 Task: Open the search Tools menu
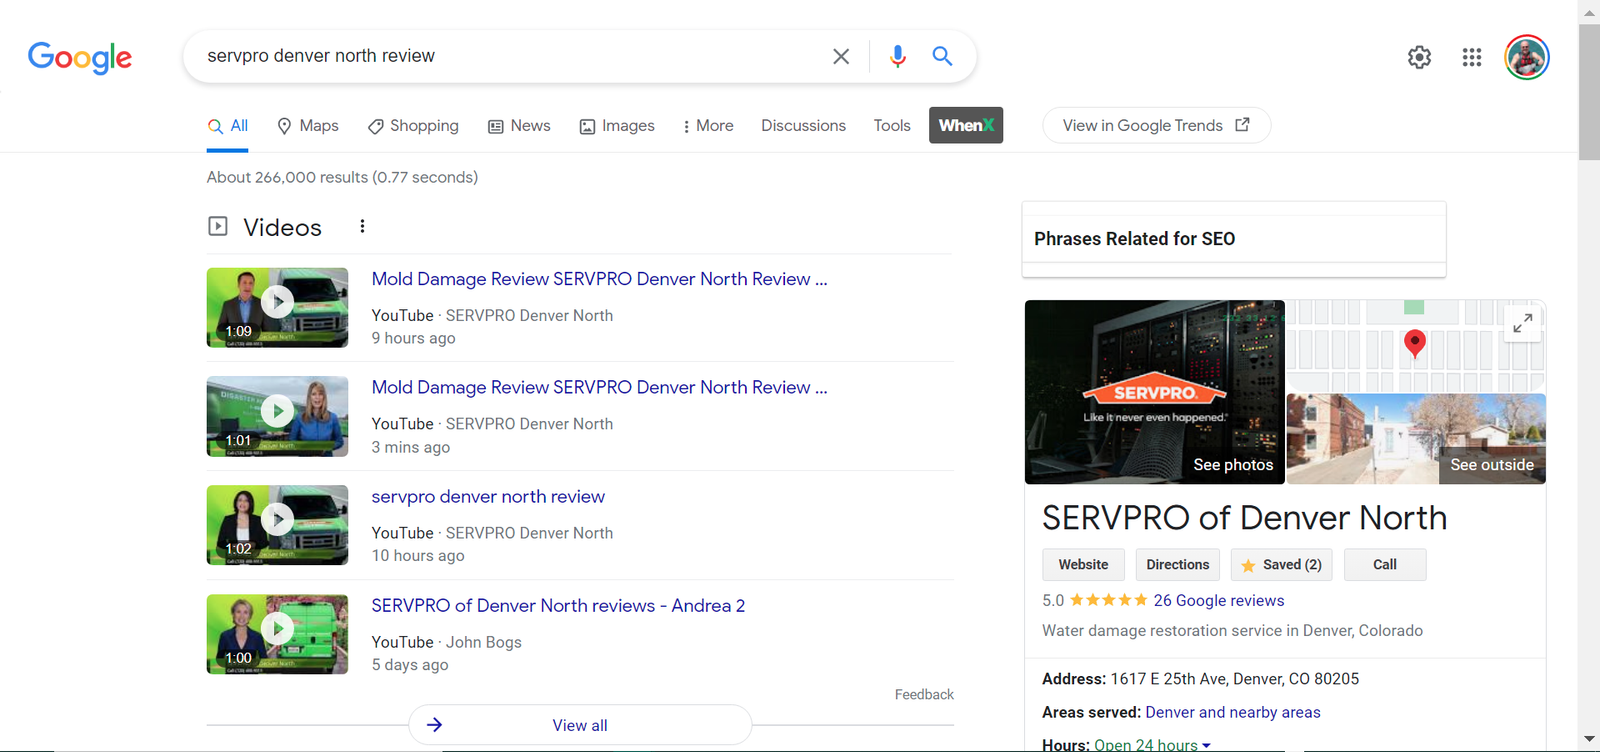pyautogui.click(x=892, y=126)
